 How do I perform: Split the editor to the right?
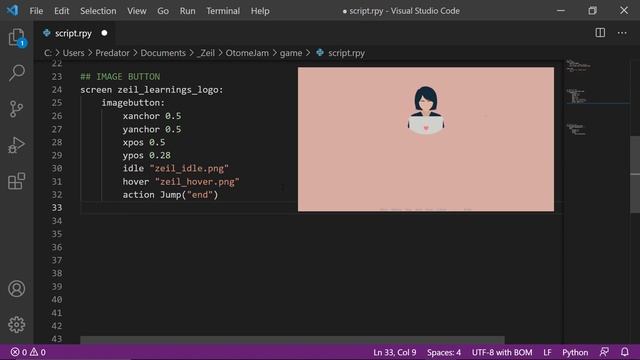600,33
